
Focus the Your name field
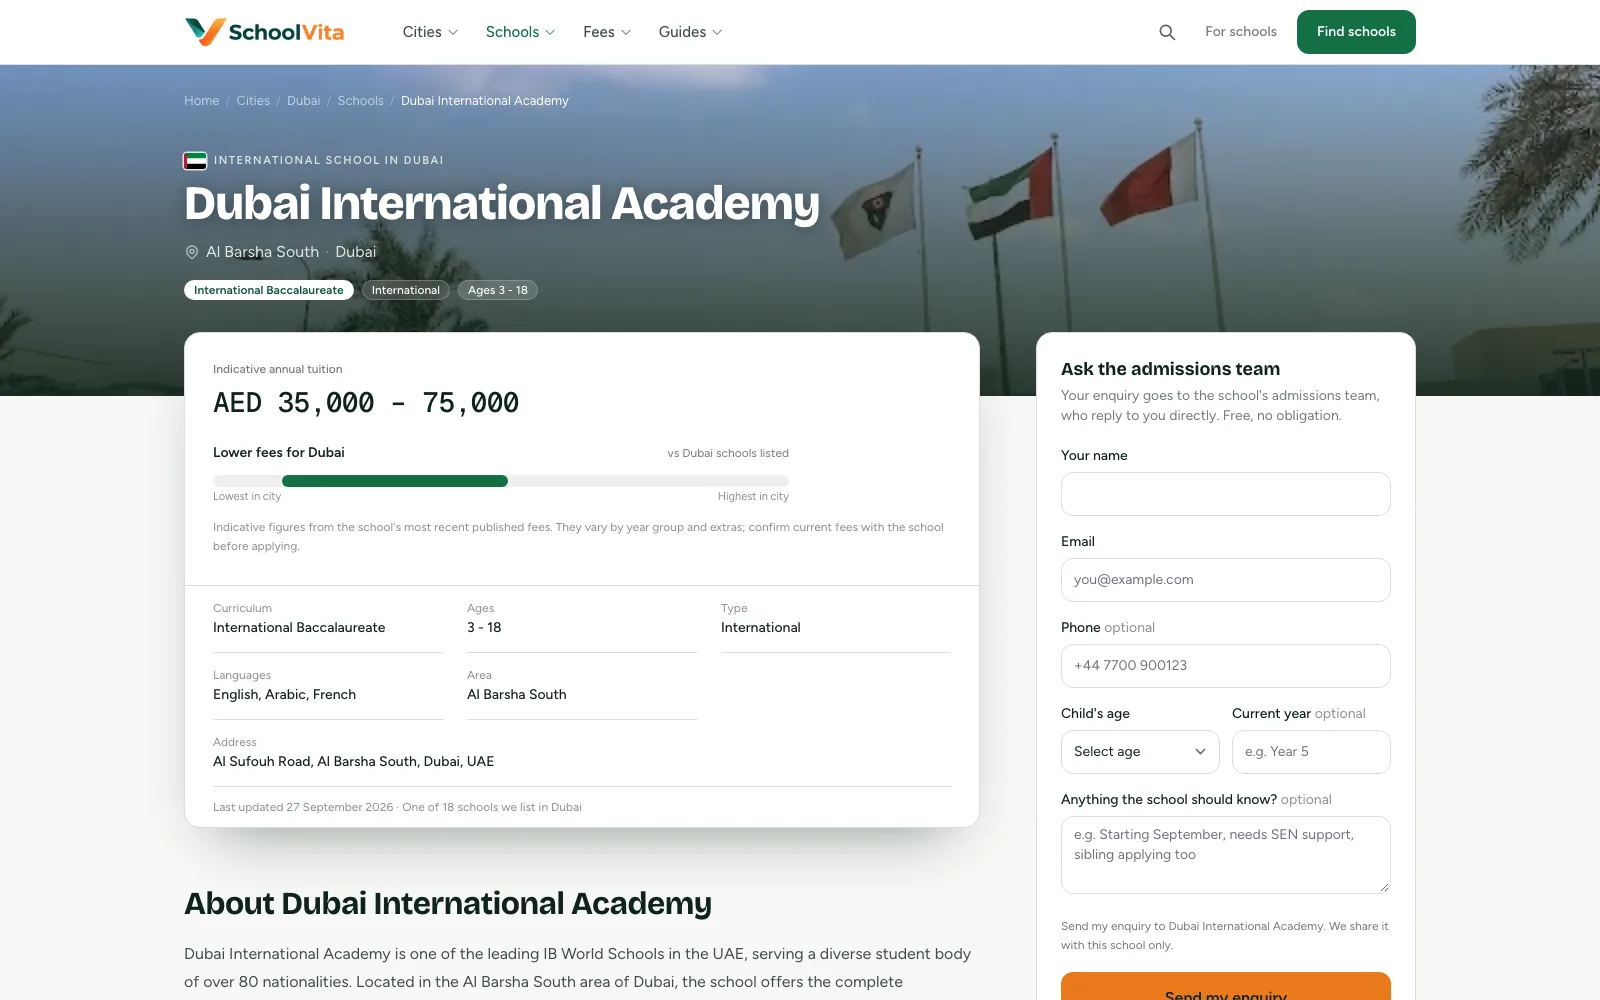pos(1226,494)
